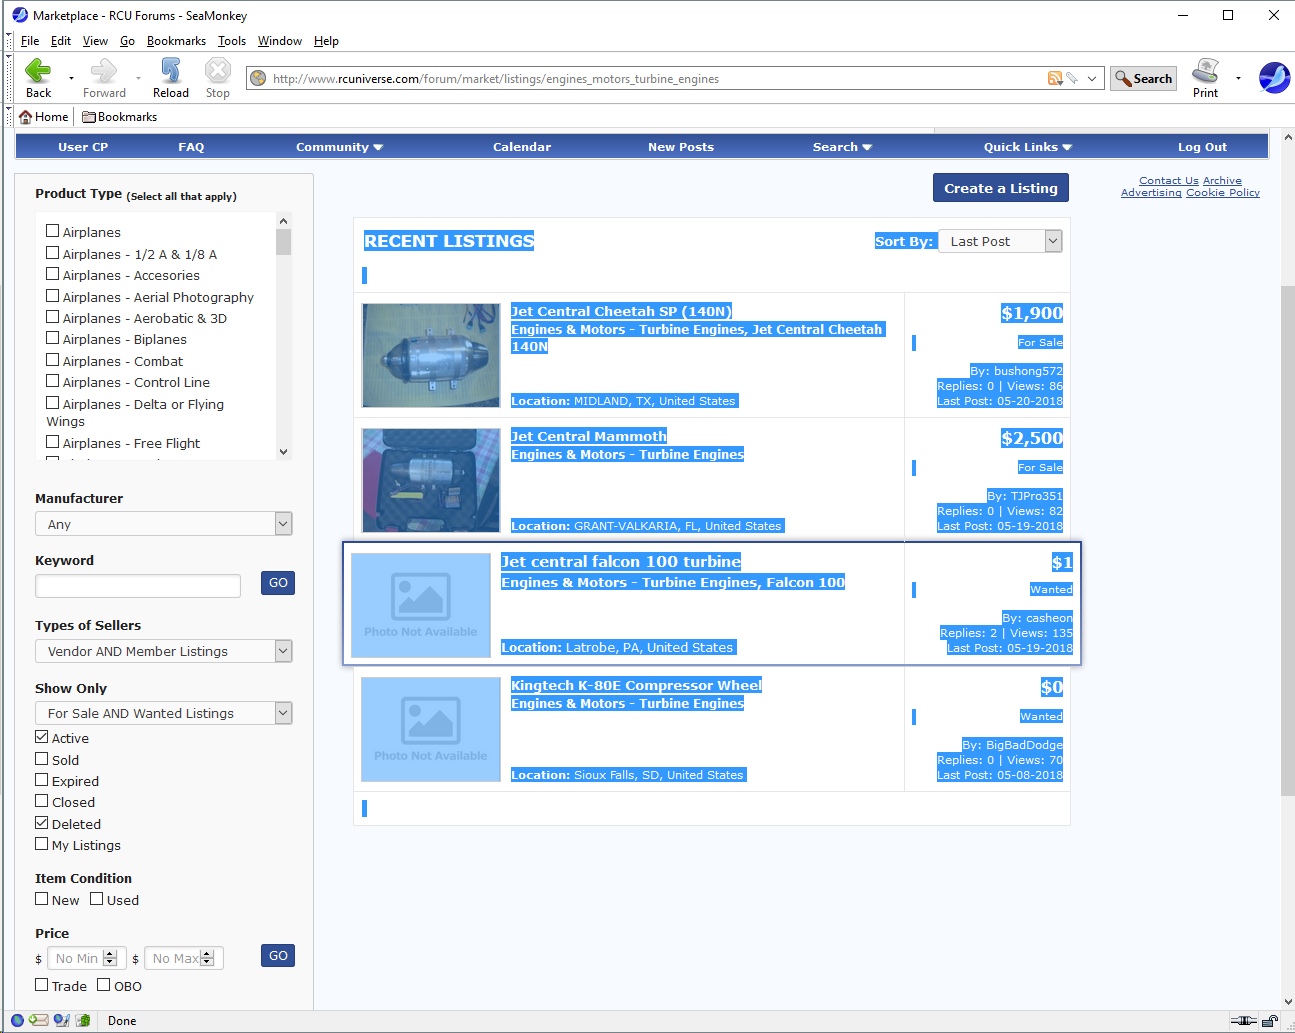Click the Create a Listing button
The height and width of the screenshot is (1033, 1295).
tap(1000, 188)
